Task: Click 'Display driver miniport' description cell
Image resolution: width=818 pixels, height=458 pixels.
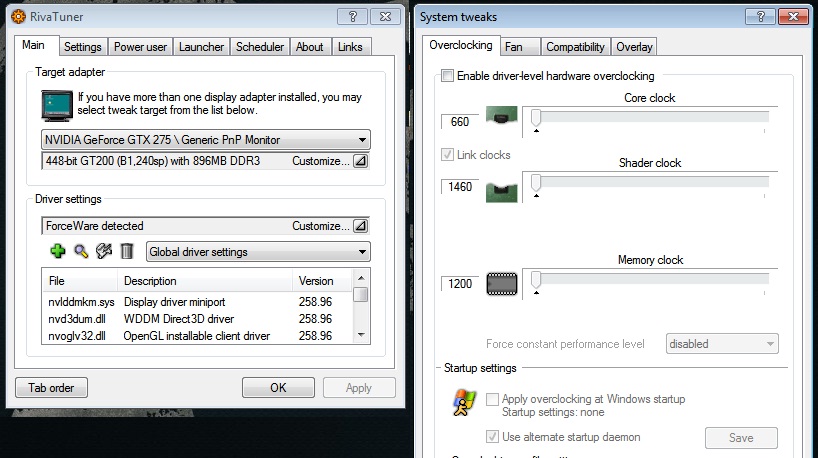Action: click(x=174, y=302)
